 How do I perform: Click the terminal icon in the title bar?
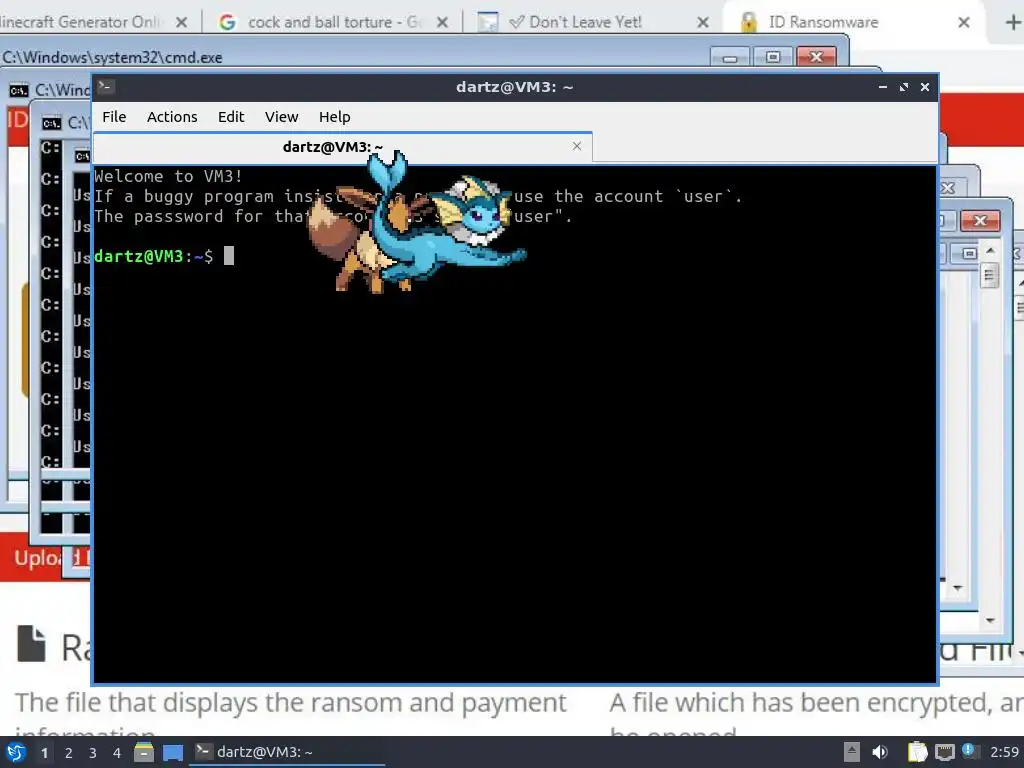pos(106,86)
